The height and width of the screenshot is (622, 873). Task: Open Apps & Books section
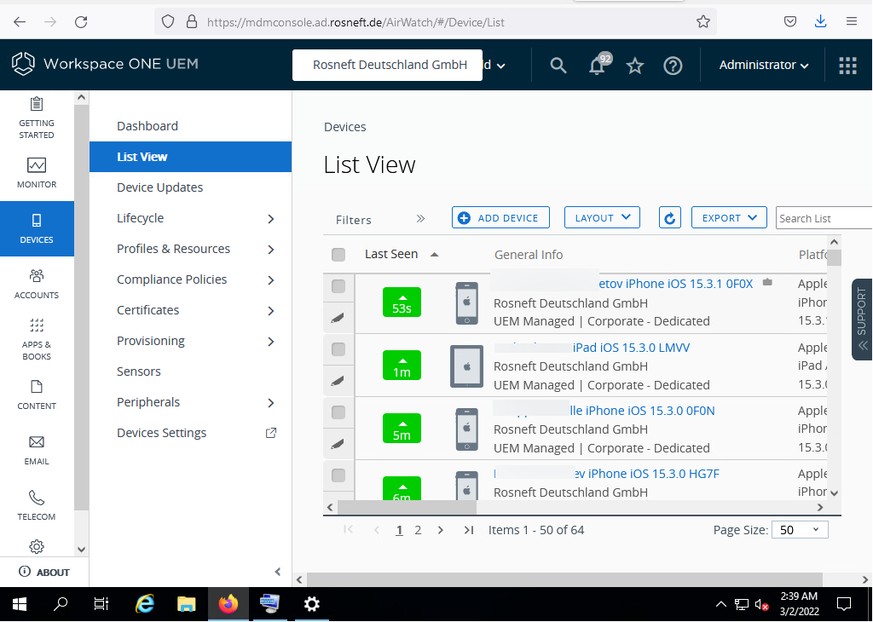[37, 338]
